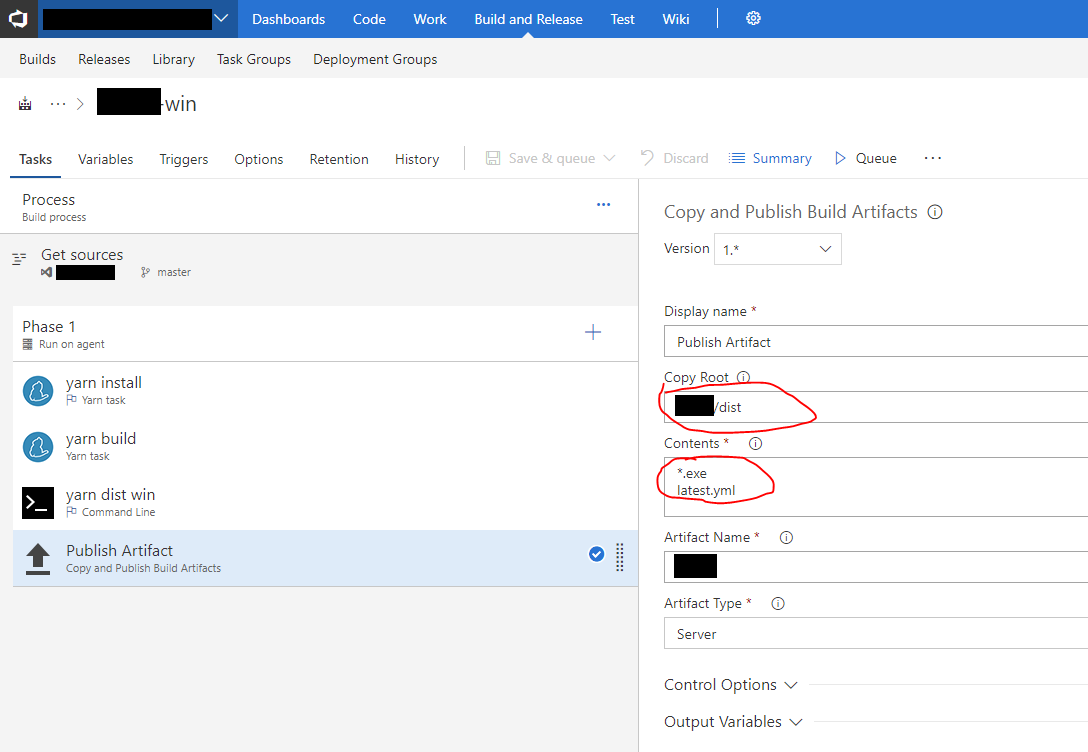The height and width of the screenshot is (752, 1088).
Task: Click the master branch label
Action: (173, 272)
